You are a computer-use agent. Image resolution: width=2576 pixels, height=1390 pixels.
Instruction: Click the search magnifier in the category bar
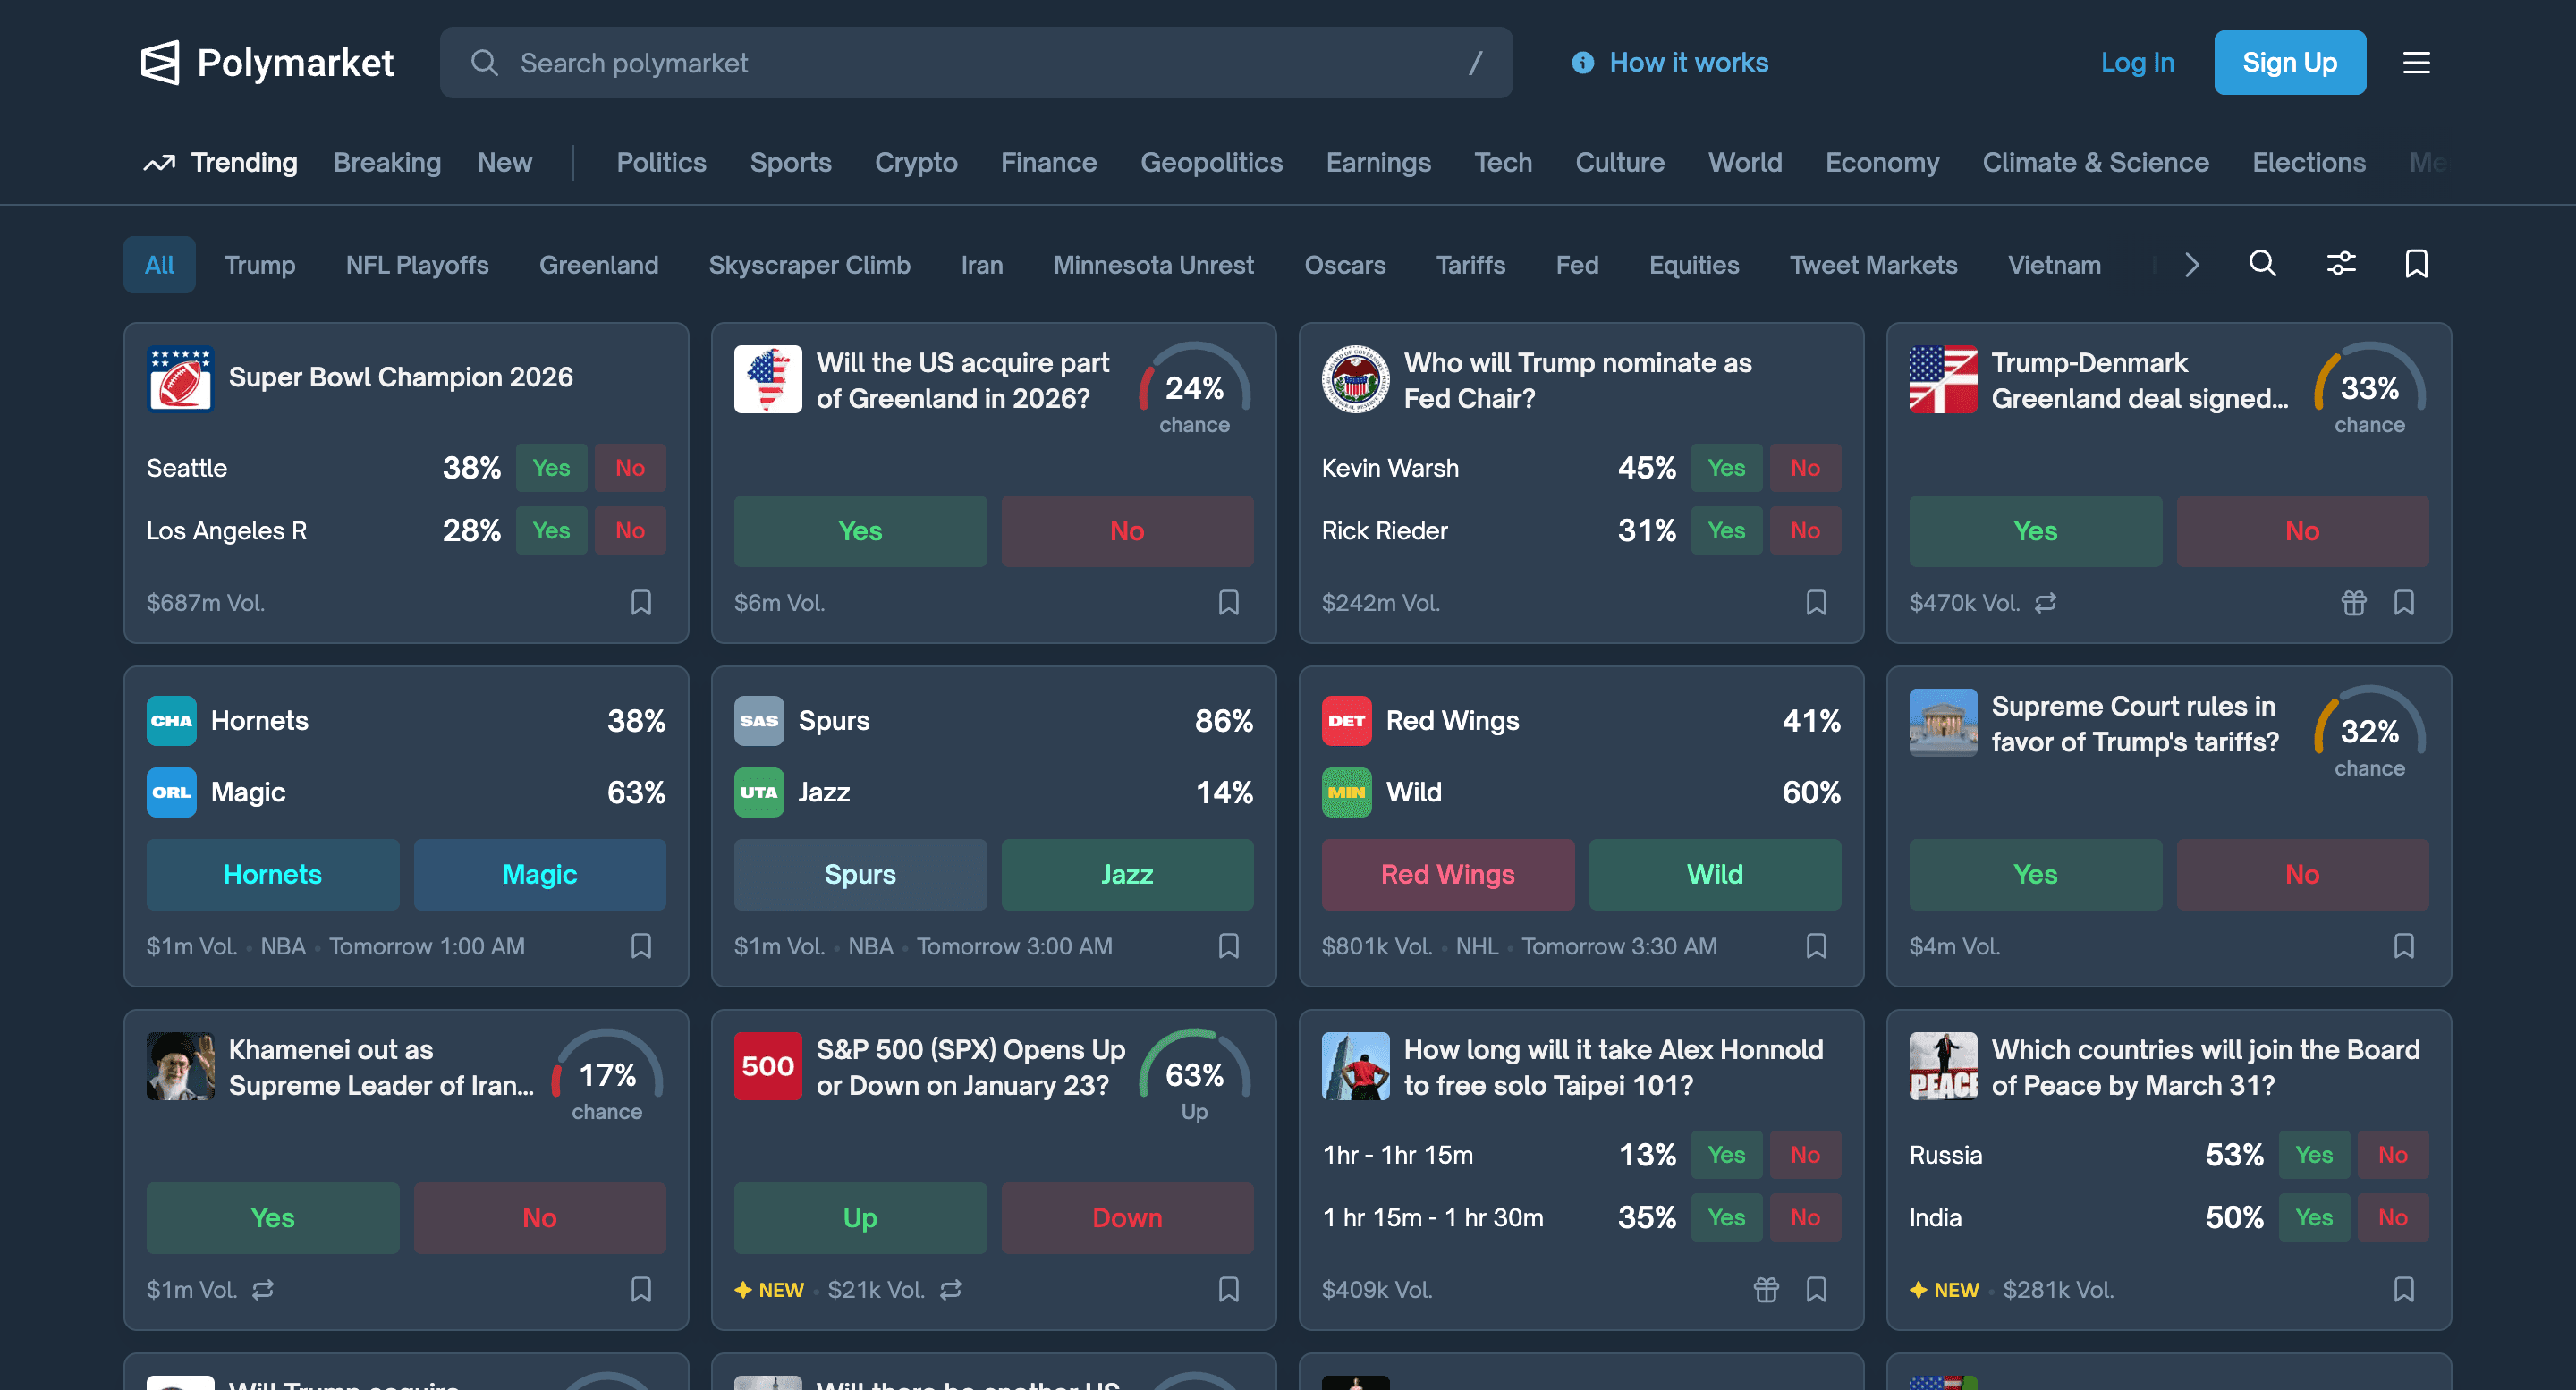point(2263,264)
